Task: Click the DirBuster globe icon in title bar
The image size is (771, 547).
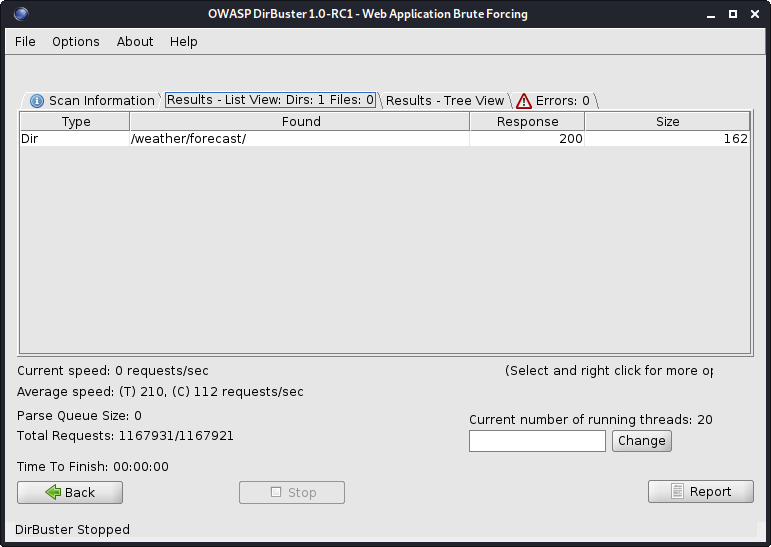Action: tap(21, 14)
